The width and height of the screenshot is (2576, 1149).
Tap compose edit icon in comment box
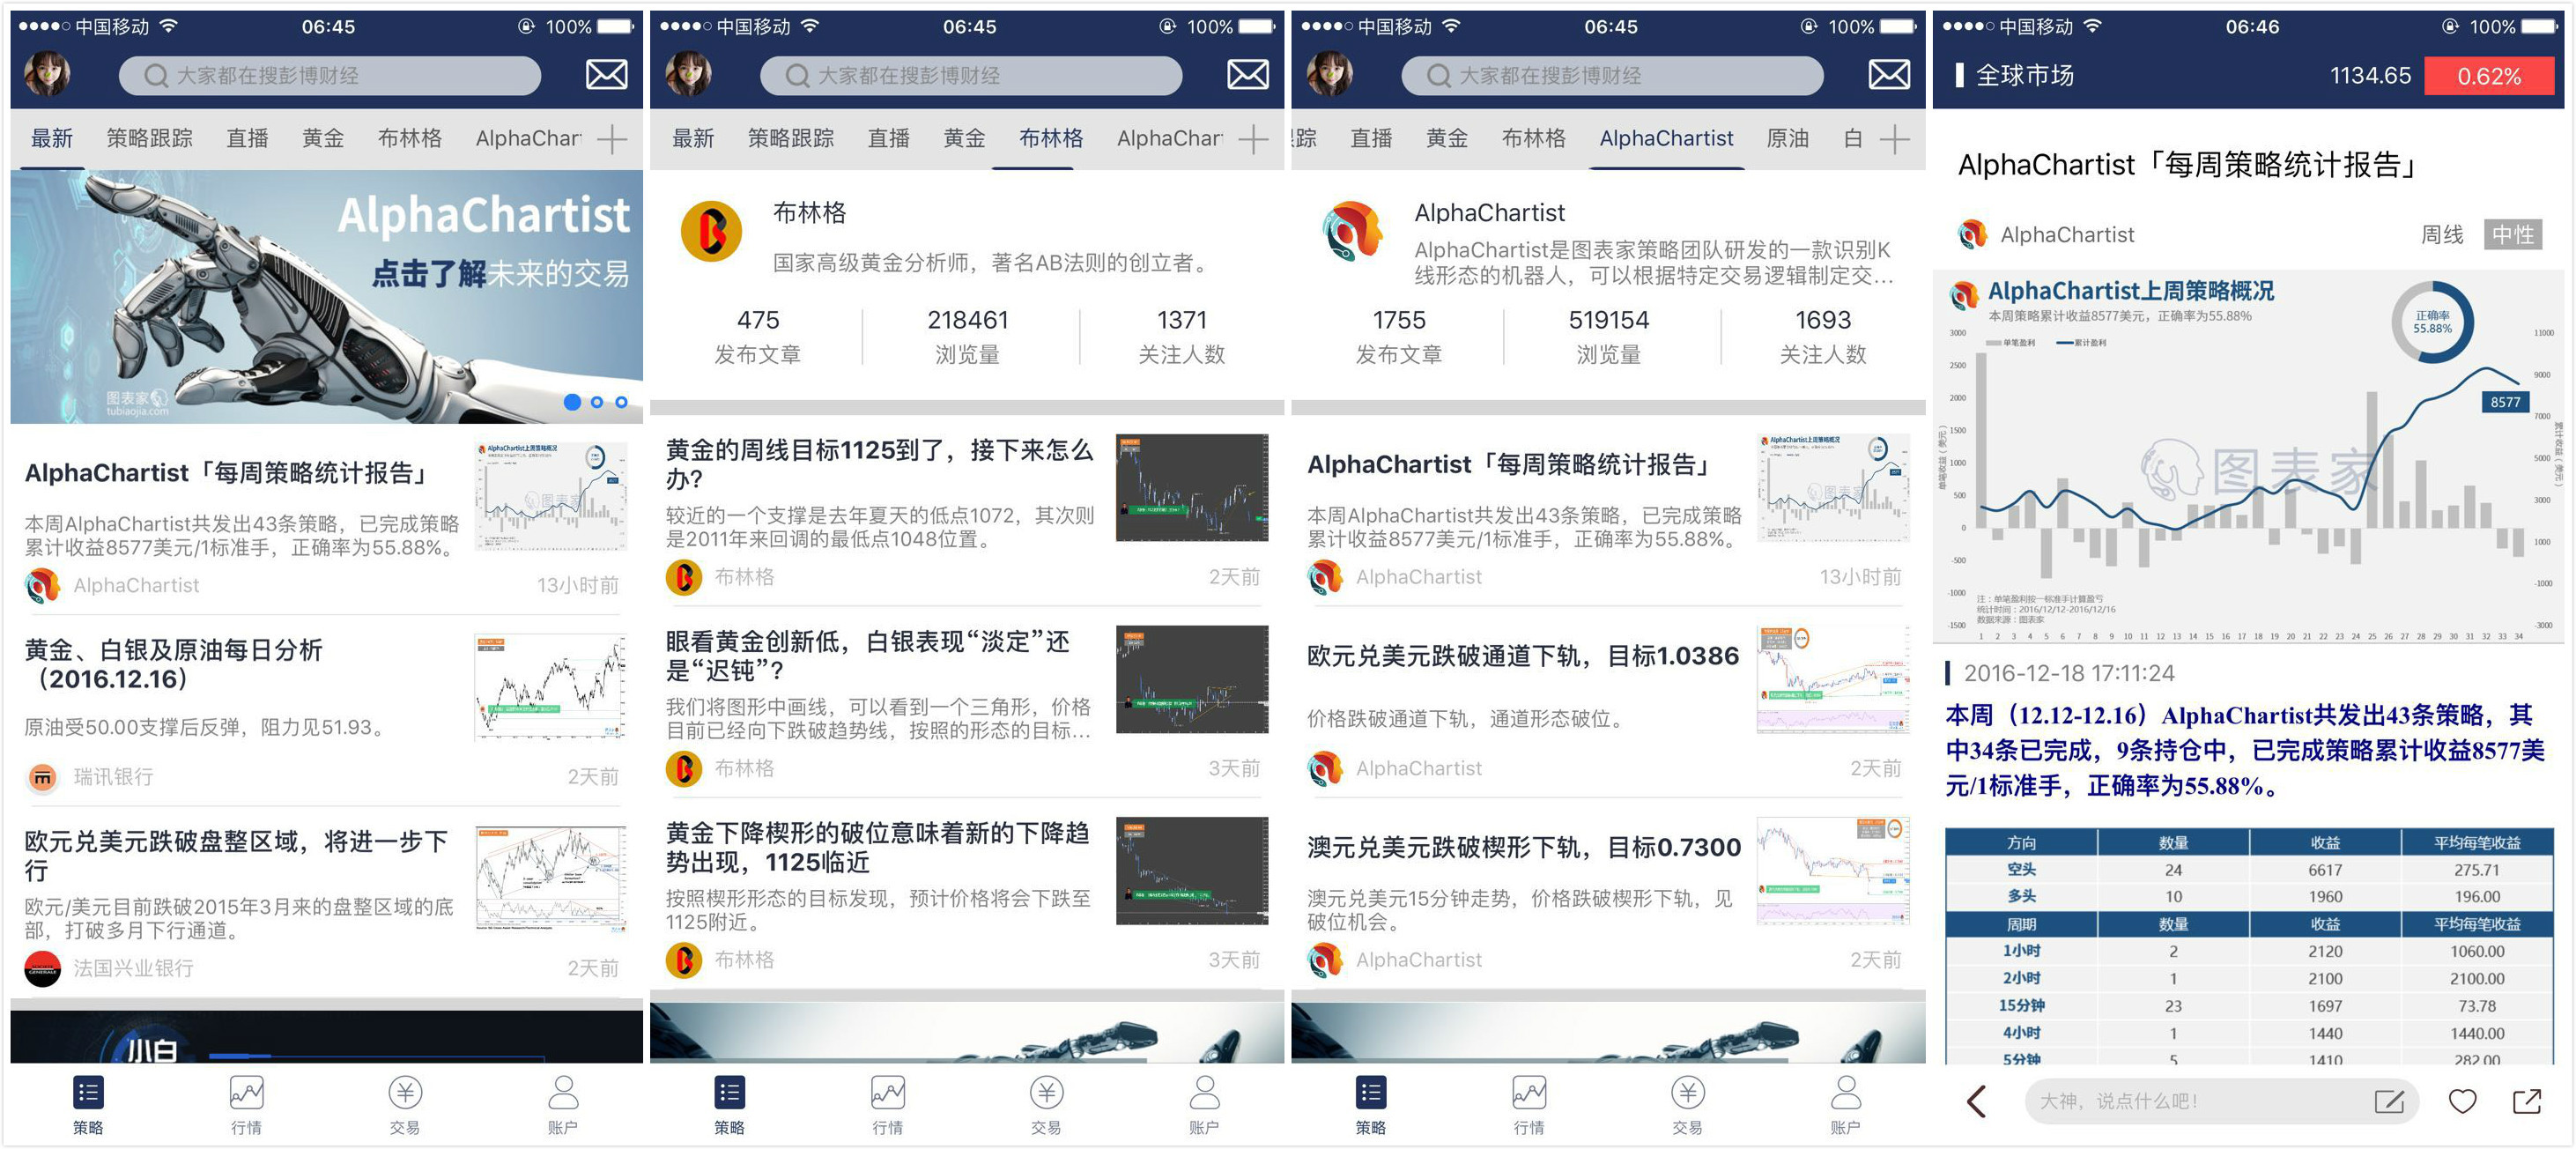pyautogui.click(x=2389, y=1101)
